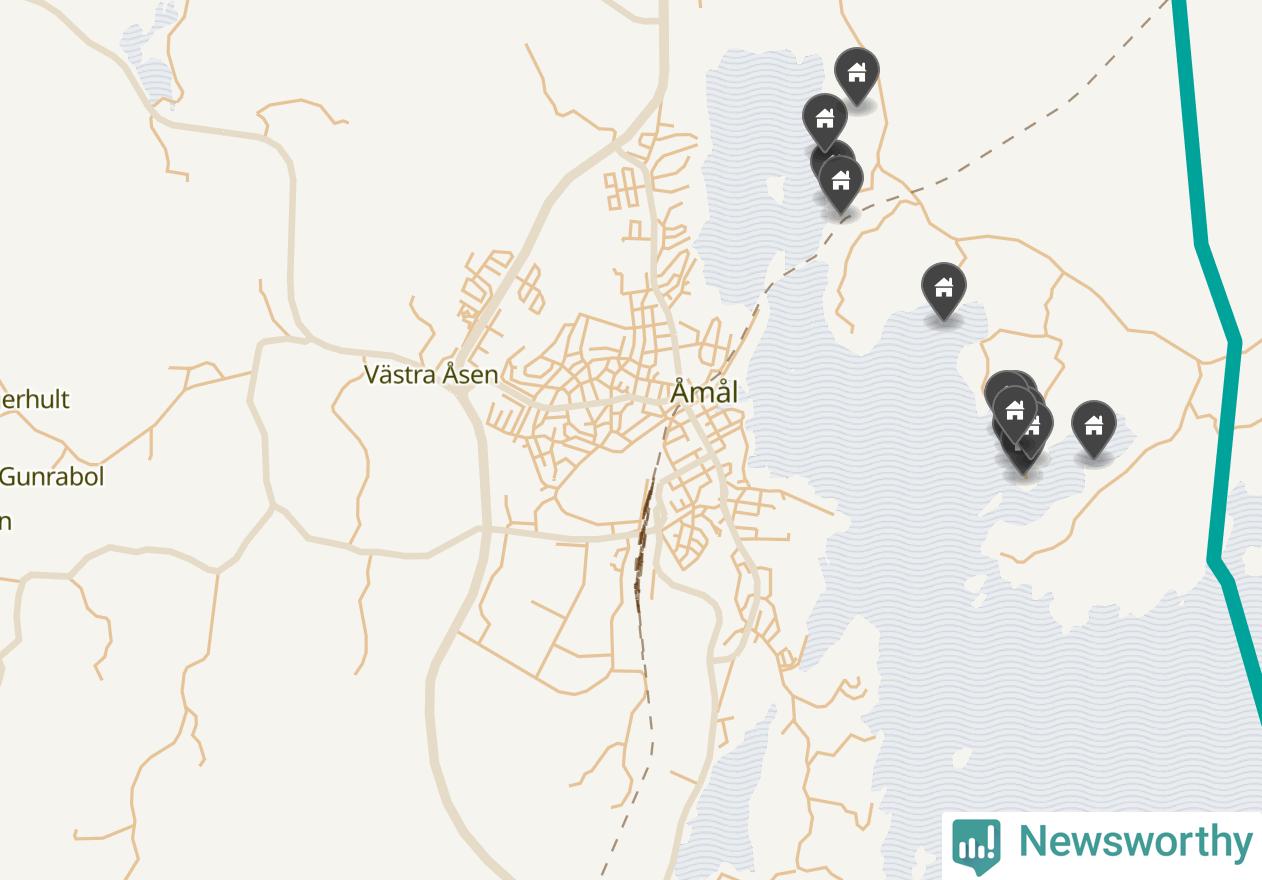
Task: Click the partially cut-off 'erhult' label
Action: point(35,399)
